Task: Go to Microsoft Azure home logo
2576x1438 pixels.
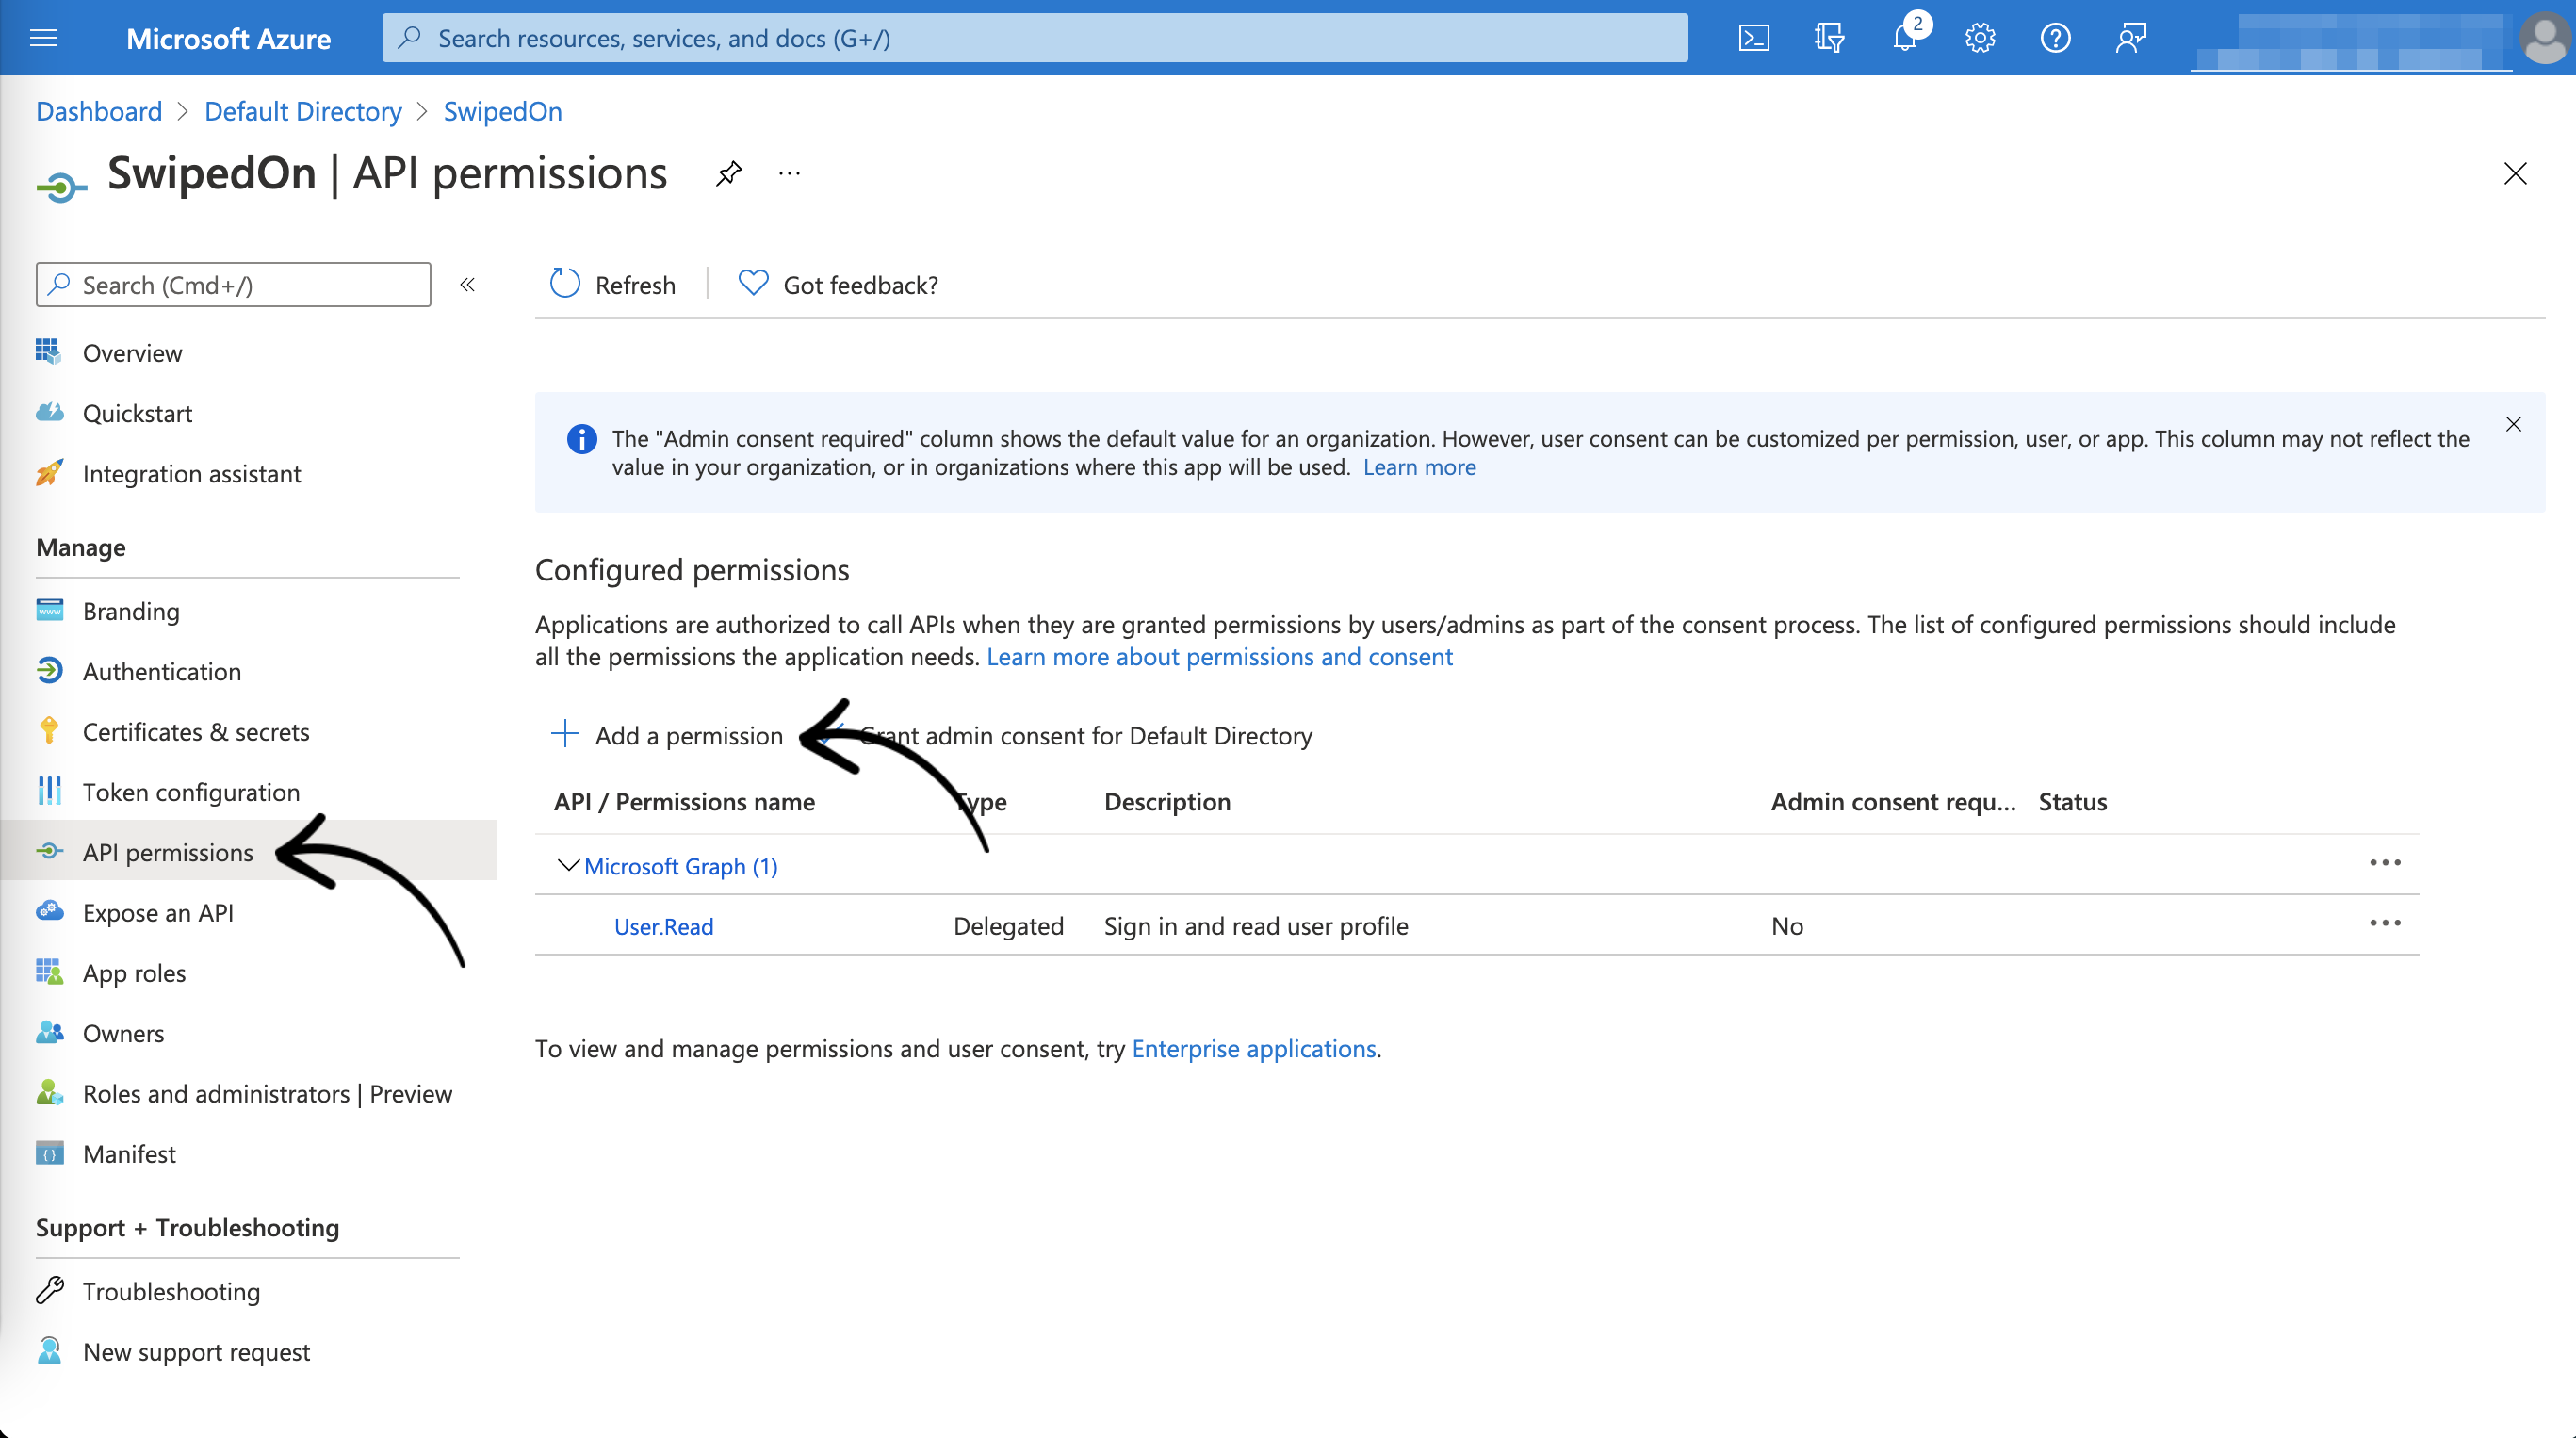Action: click(x=228, y=38)
